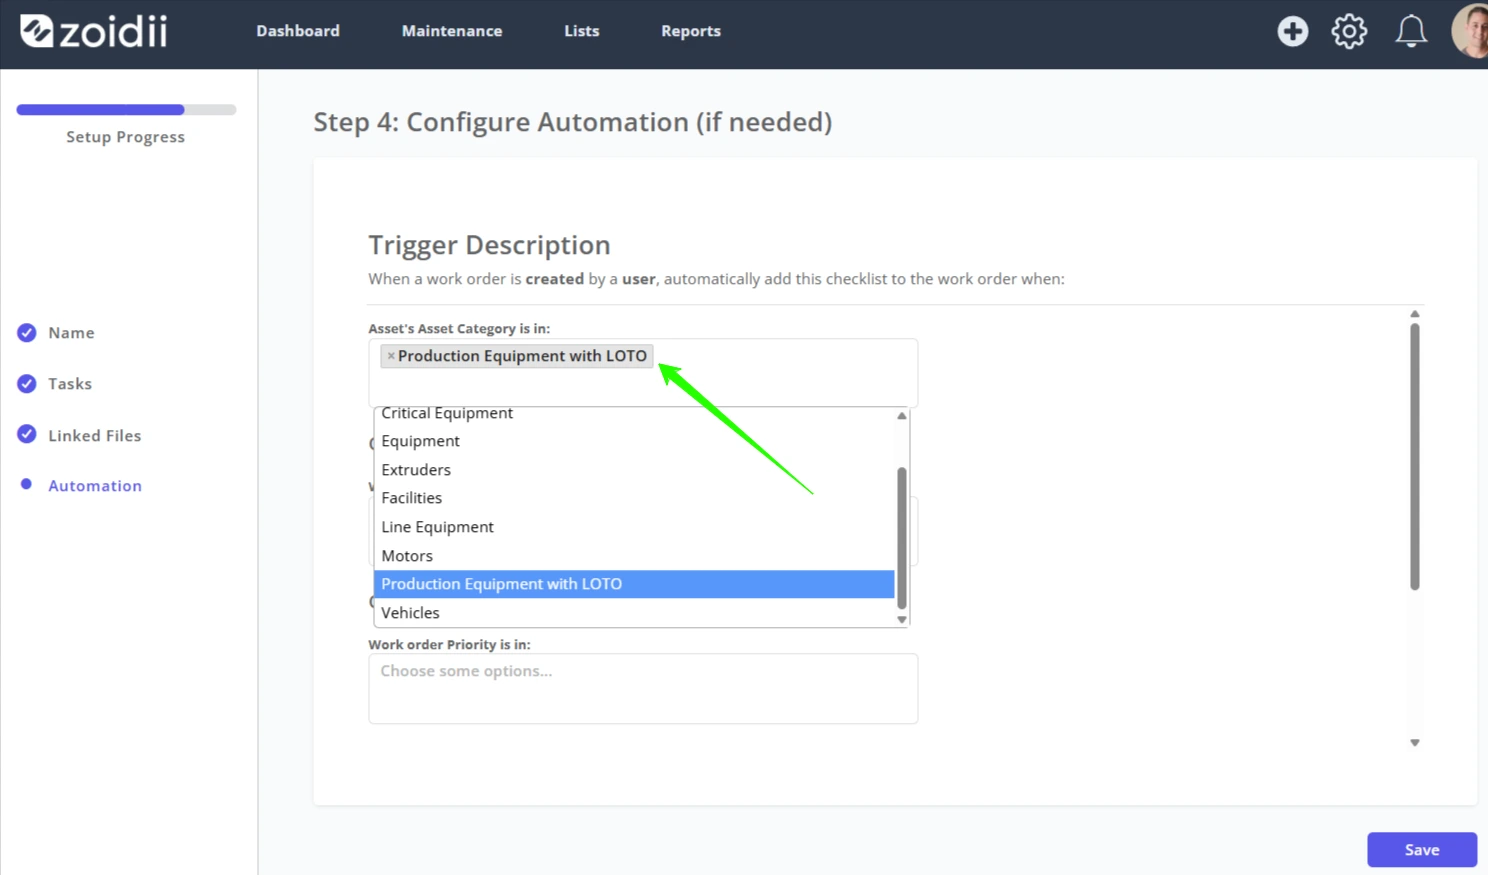
Task: Go to the Linked Files step
Action: 95,436
